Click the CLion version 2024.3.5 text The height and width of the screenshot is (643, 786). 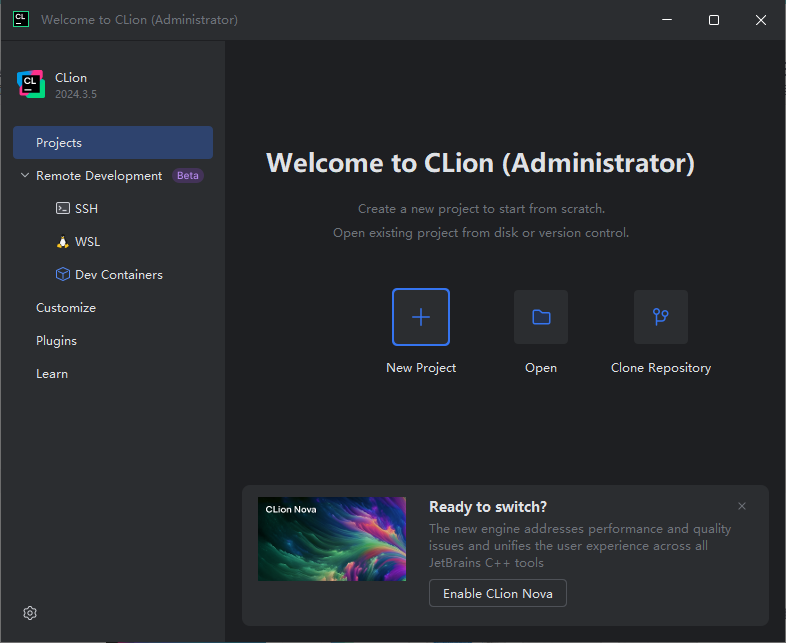tap(76, 94)
